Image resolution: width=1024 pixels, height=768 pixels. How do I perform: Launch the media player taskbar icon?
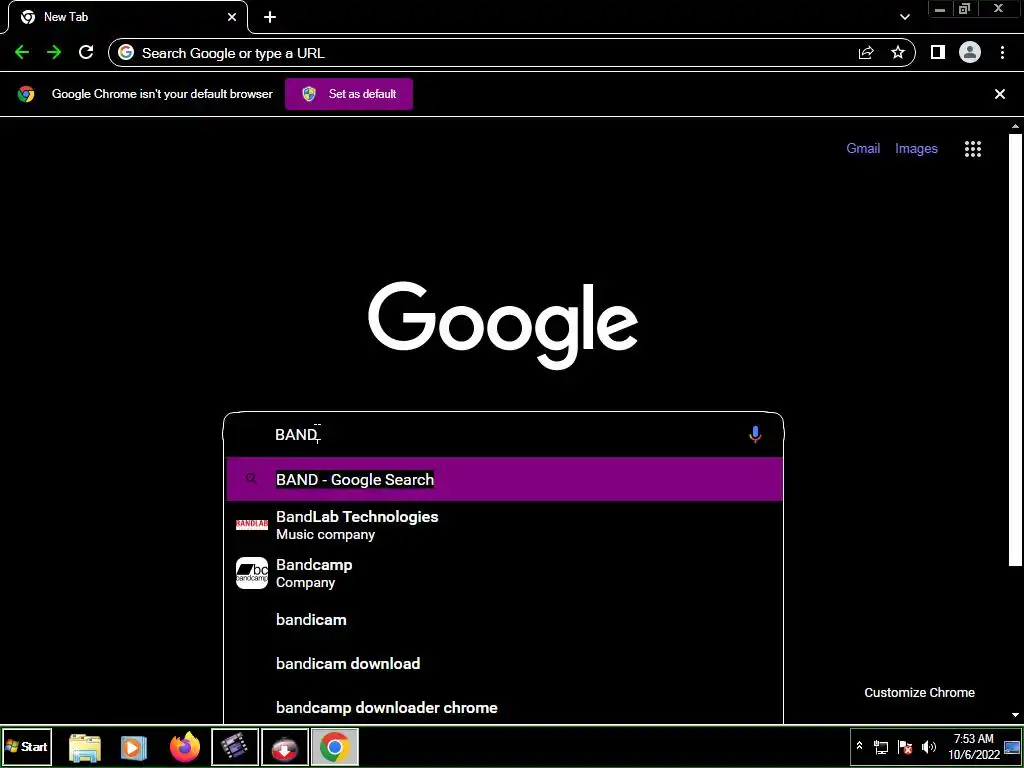tap(134, 747)
